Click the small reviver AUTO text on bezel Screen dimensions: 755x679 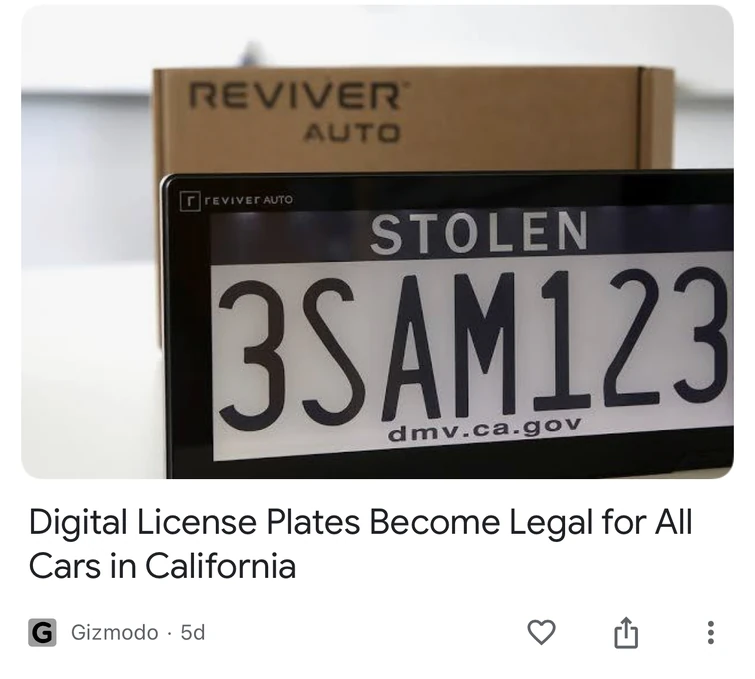248,199
